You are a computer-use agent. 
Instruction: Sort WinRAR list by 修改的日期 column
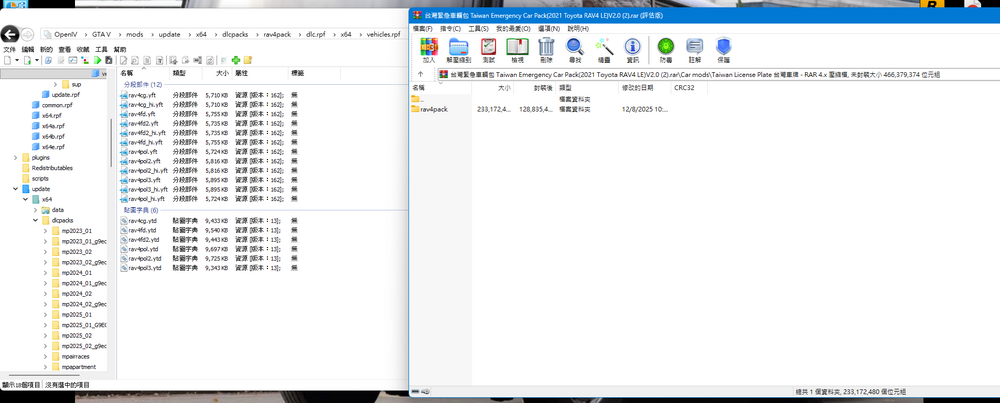pos(645,87)
